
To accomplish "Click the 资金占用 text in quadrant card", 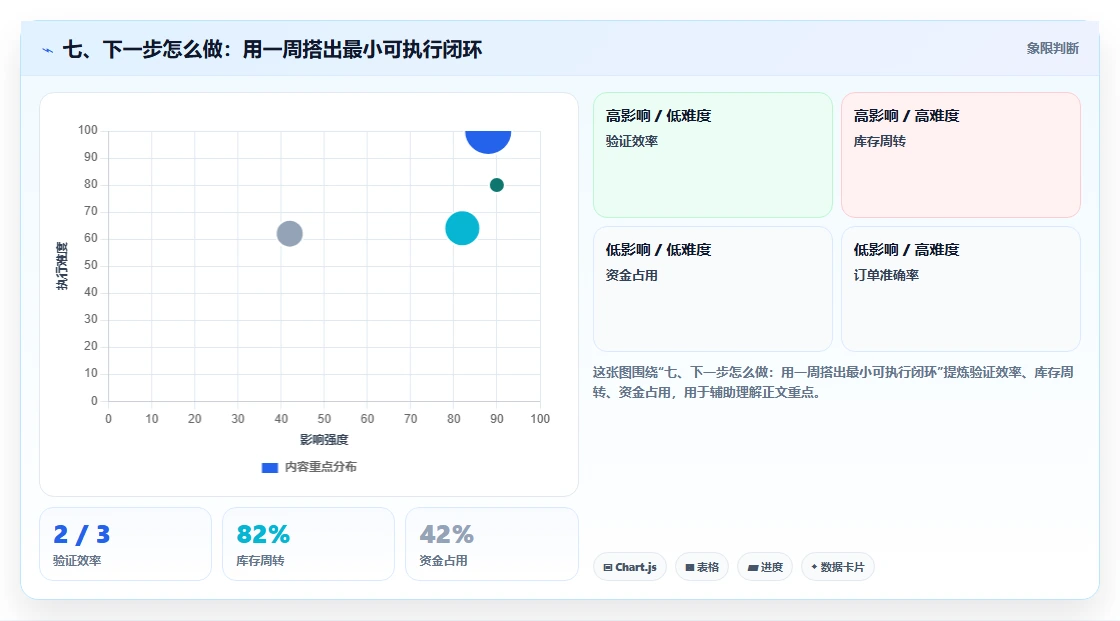I will tap(631, 275).
